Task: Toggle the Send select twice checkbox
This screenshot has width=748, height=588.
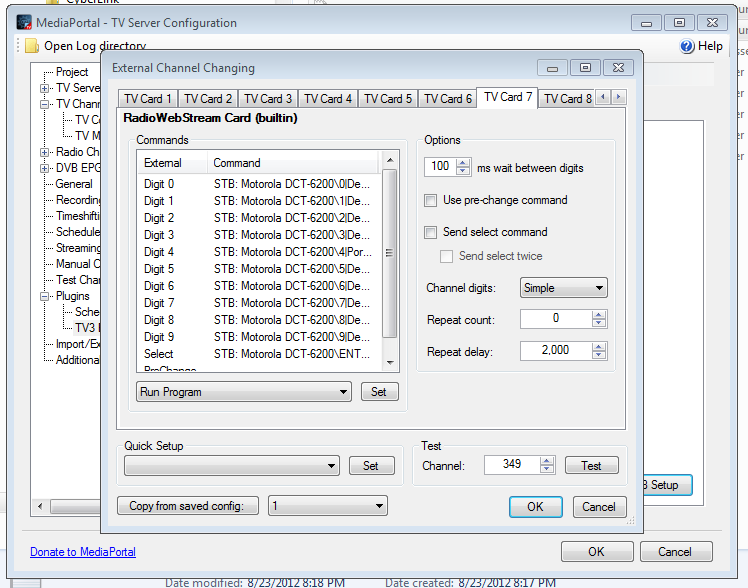Action: (x=446, y=256)
